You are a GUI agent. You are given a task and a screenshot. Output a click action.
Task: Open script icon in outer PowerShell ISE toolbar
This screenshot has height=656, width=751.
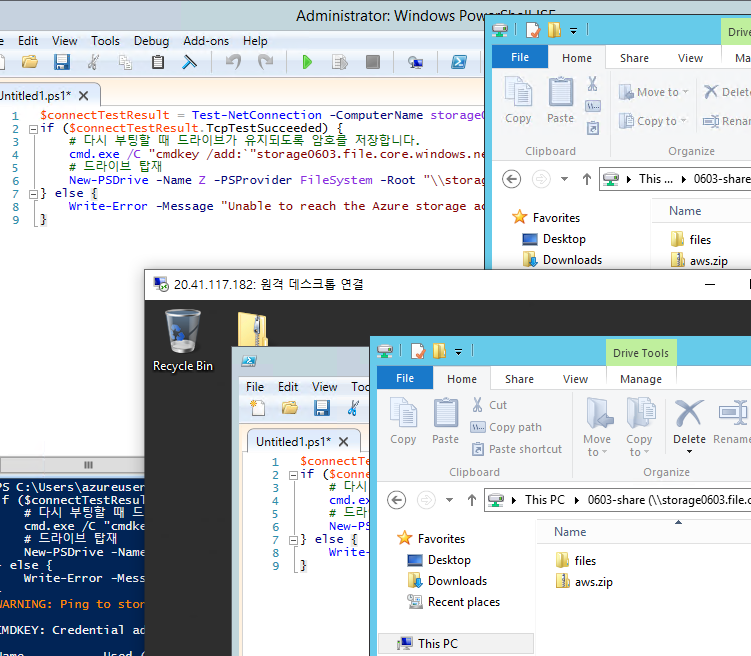(x=30, y=62)
